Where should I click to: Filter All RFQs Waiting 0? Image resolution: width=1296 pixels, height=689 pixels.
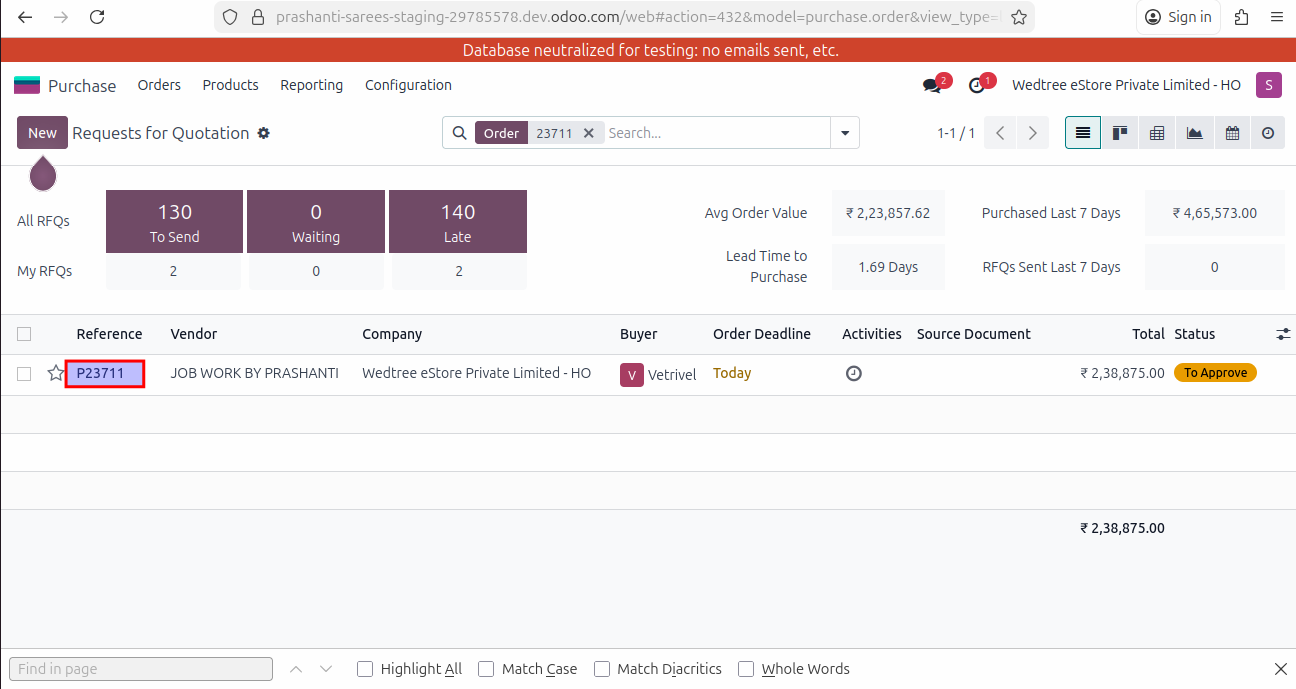(x=316, y=221)
